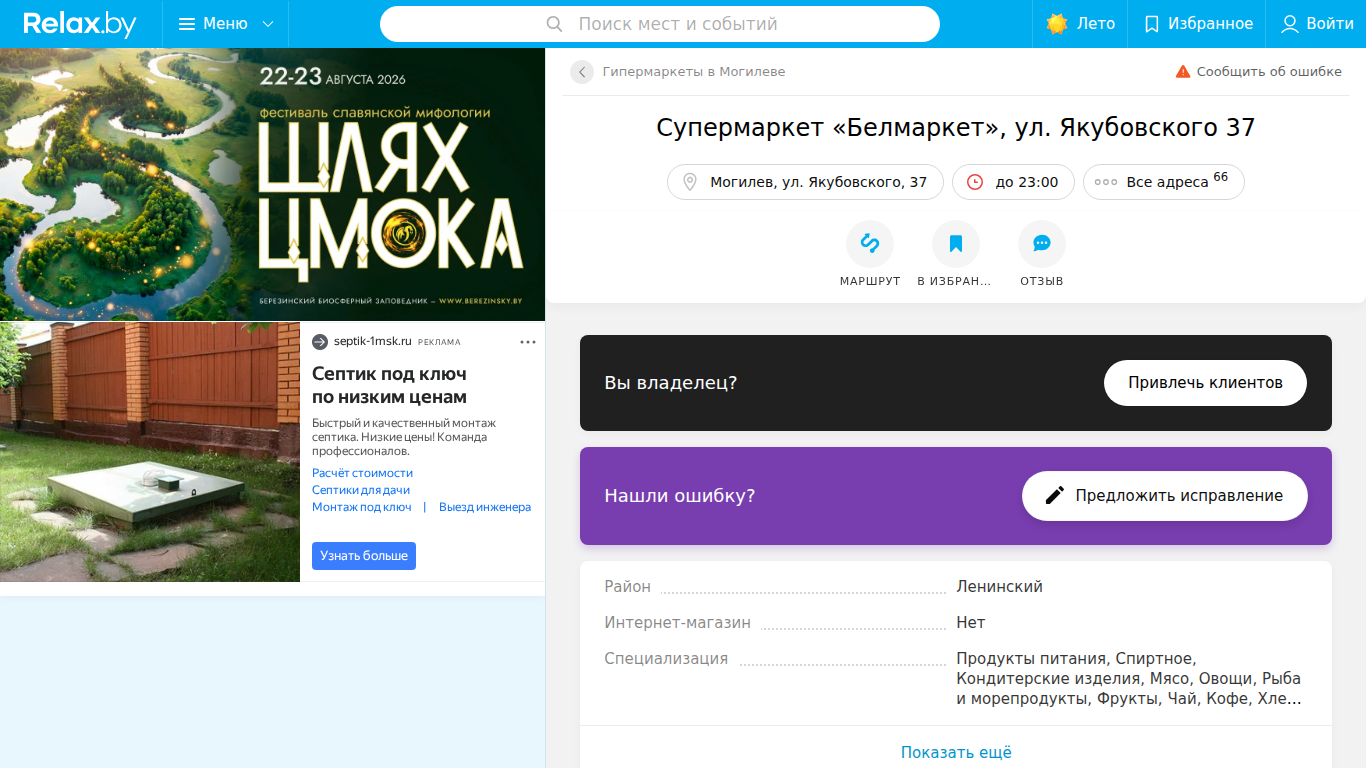
Task: Click the Интернет-магазин value Нет
Action: (971, 623)
